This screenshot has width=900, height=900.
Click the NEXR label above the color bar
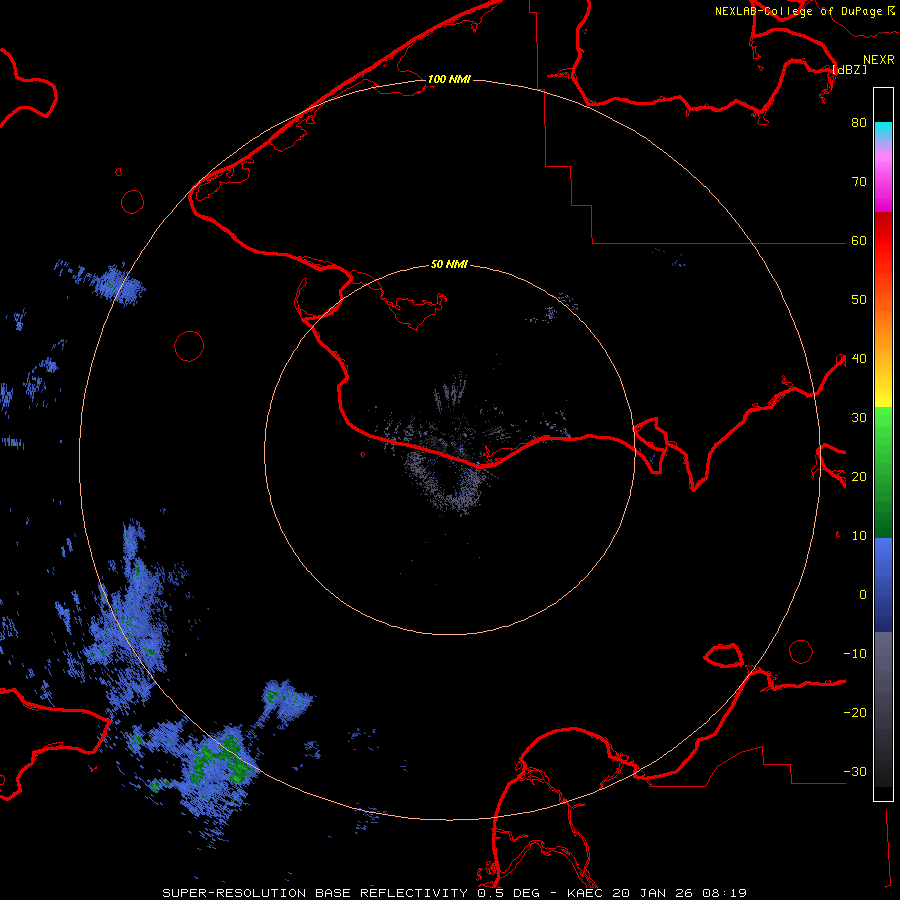click(879, 60)
